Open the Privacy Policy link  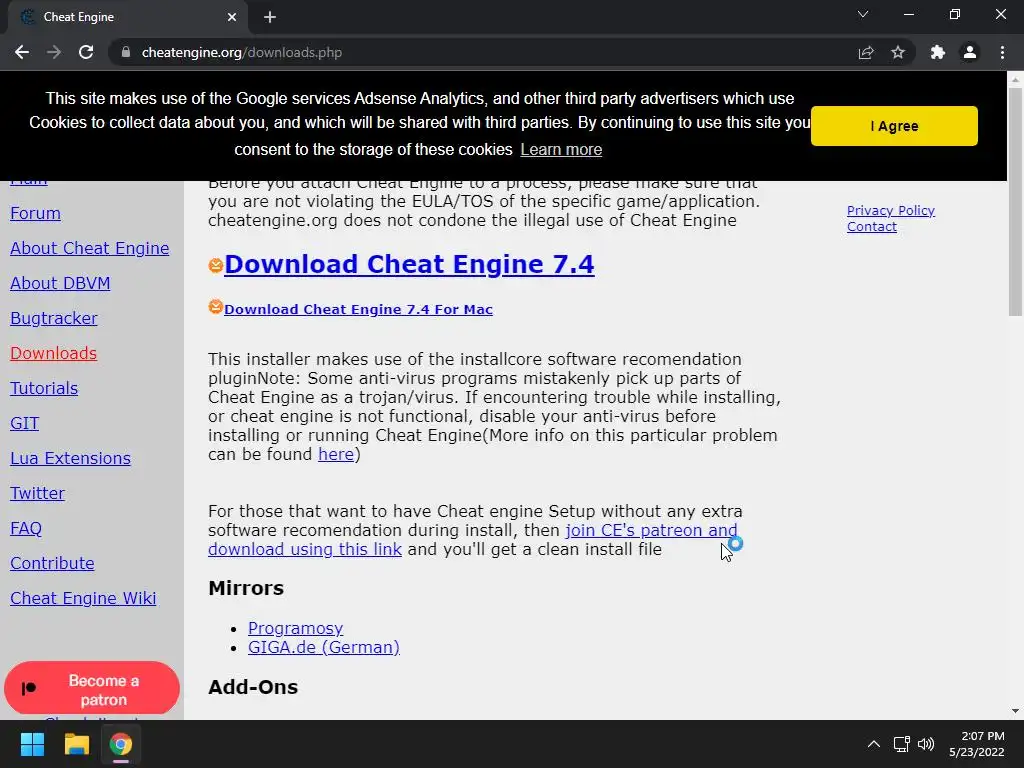pos(891,210)
